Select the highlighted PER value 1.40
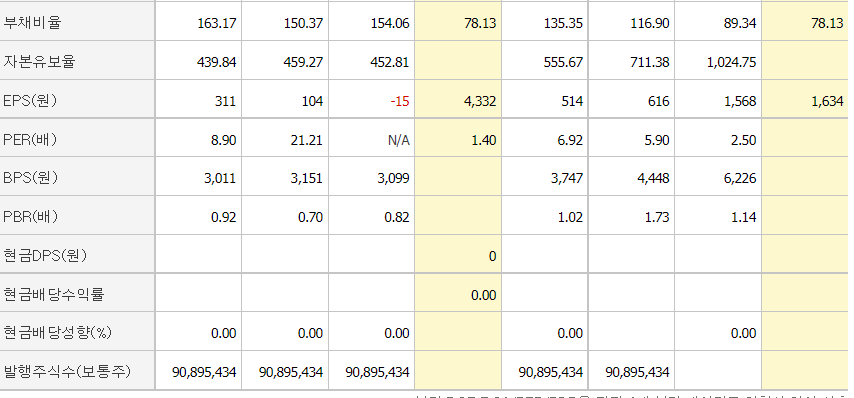 point(483,140)
